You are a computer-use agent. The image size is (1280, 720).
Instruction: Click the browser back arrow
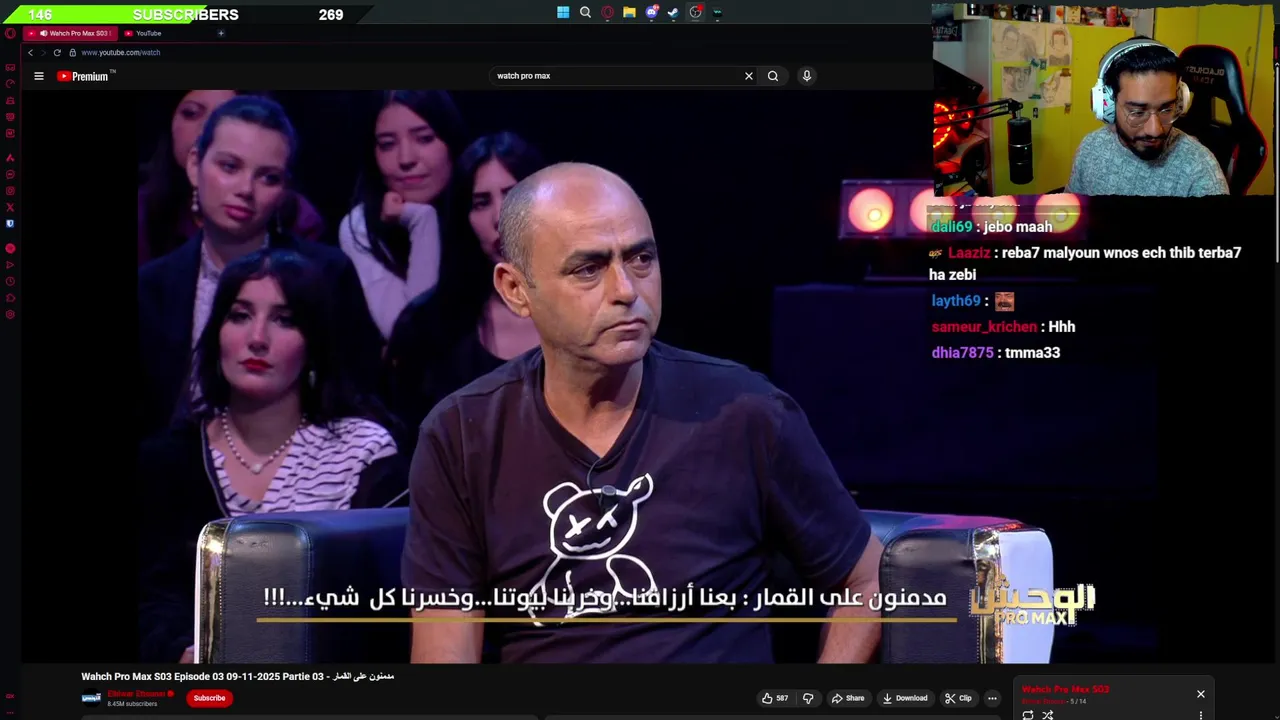coord(31,52)
